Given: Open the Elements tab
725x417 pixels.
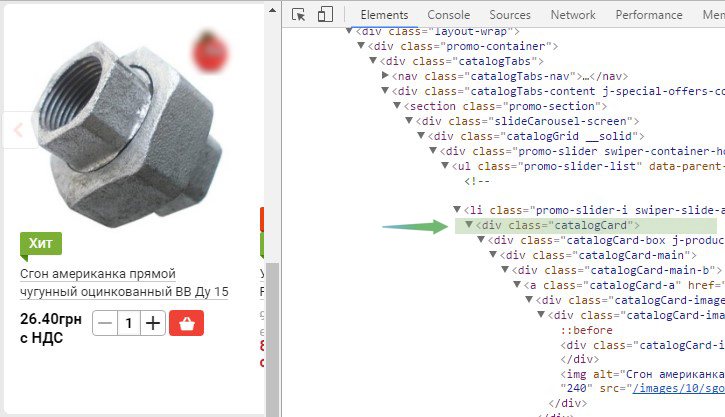Looking at the screenshot, I should (384, 15).
